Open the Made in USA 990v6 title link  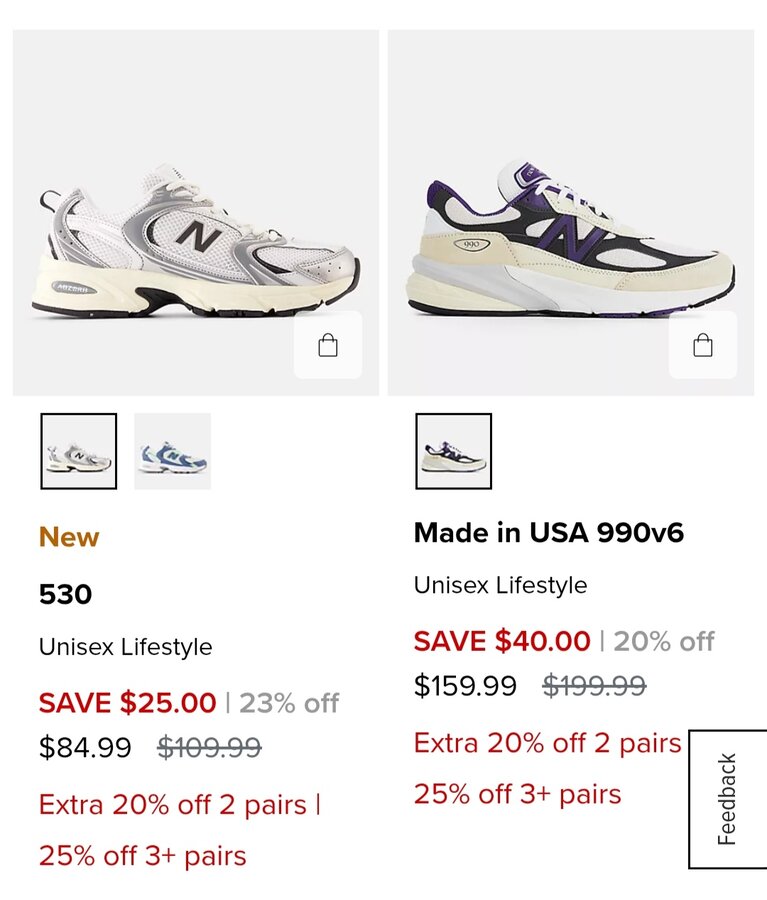pos(549,533)
